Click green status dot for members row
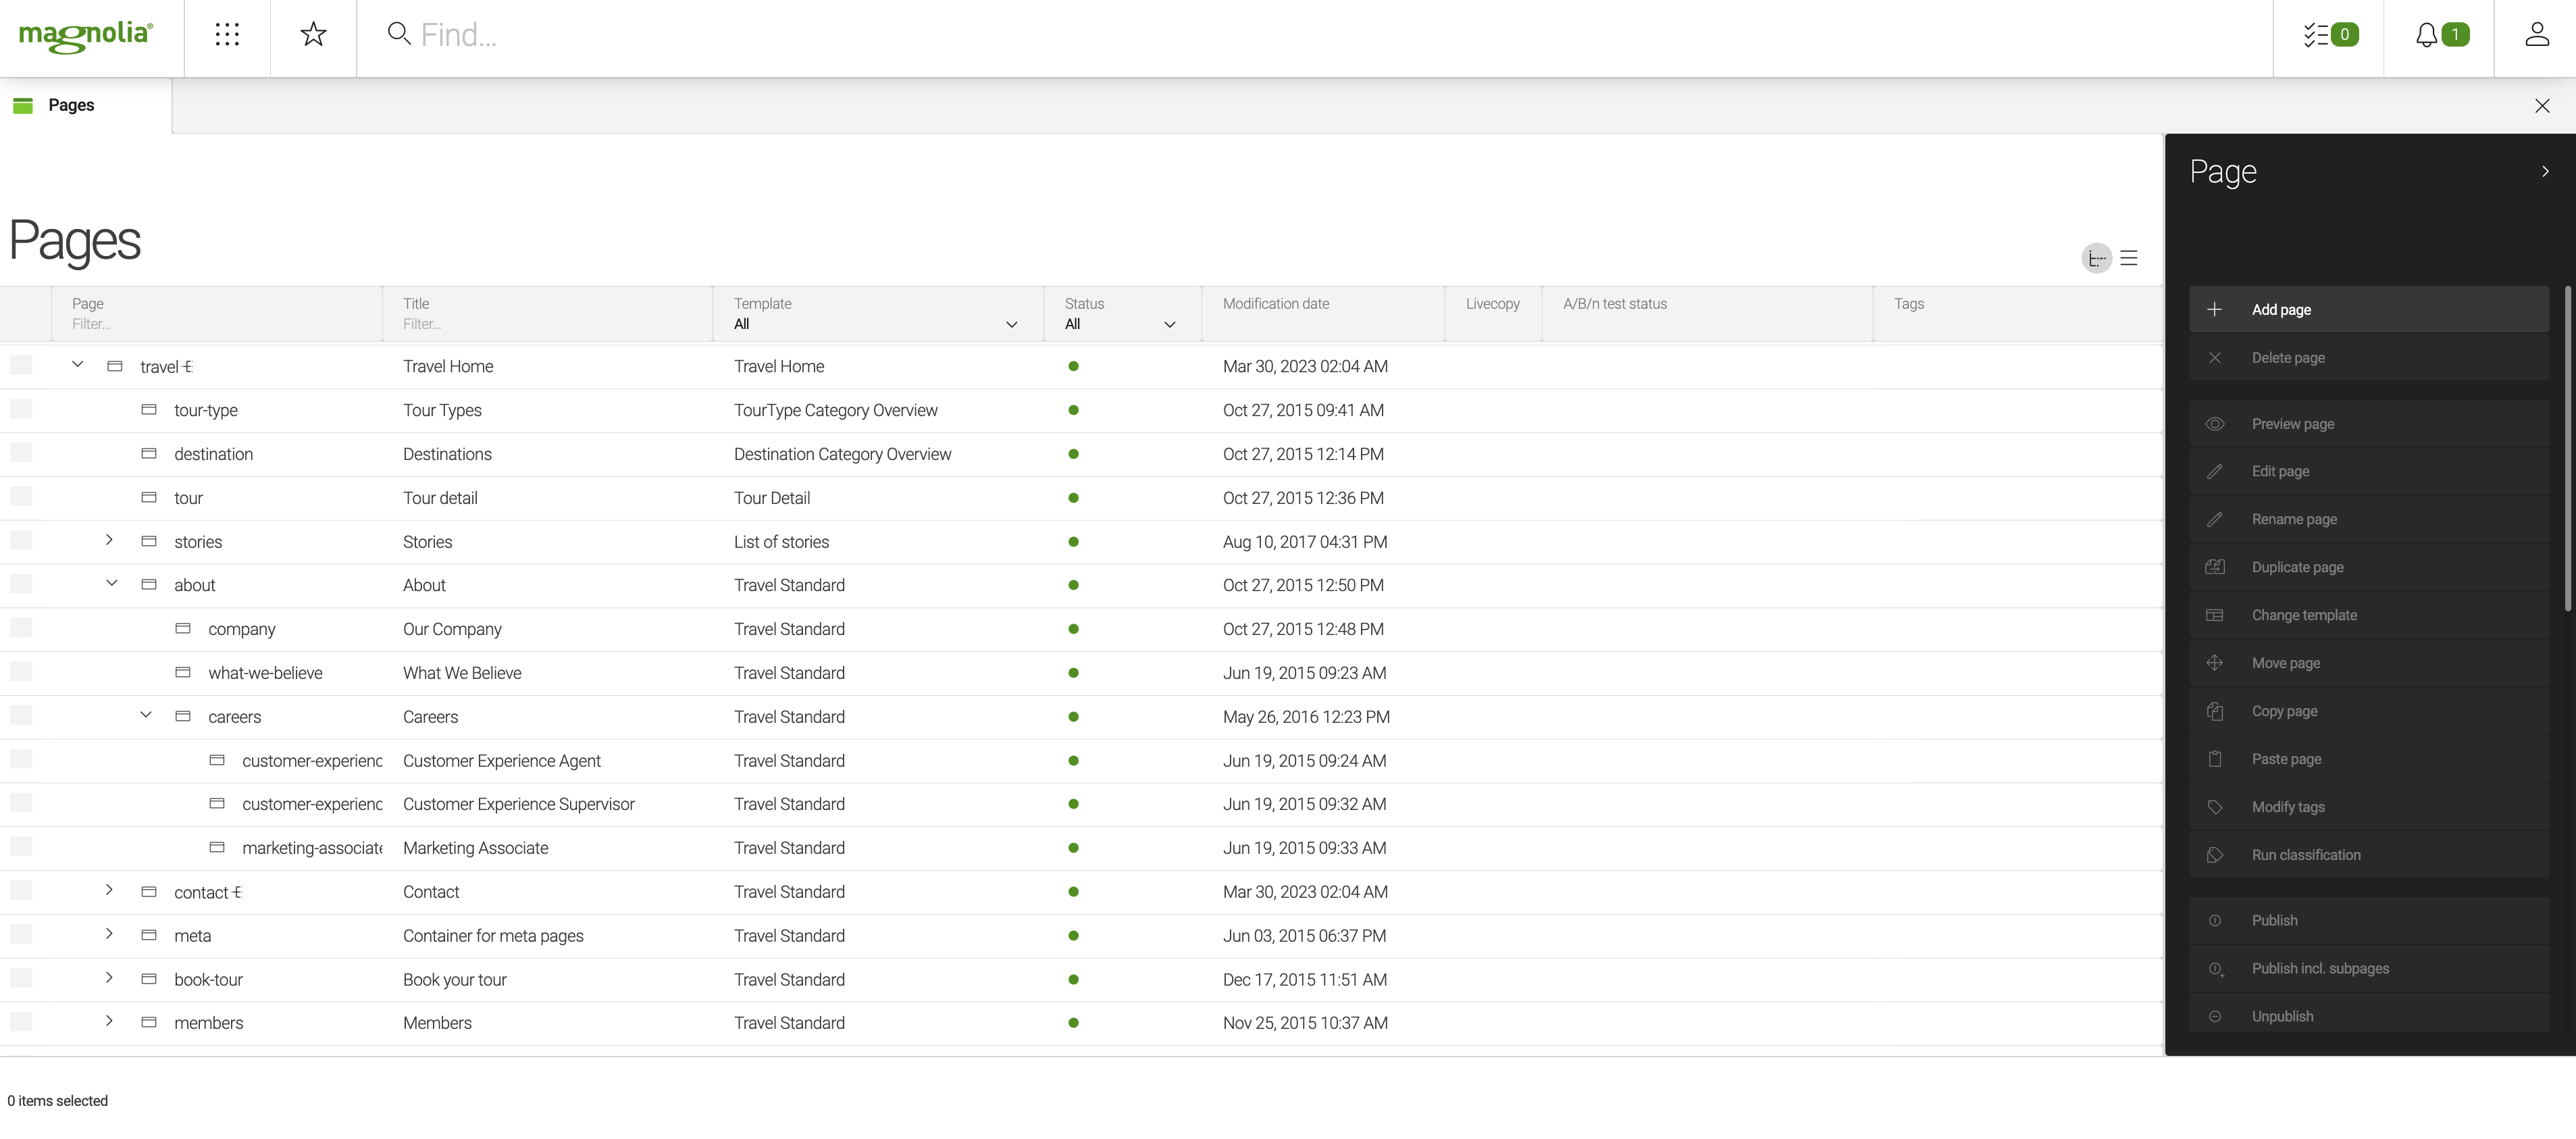This screenshot has width=2576, height=1139. (x=1073, y=1023)
